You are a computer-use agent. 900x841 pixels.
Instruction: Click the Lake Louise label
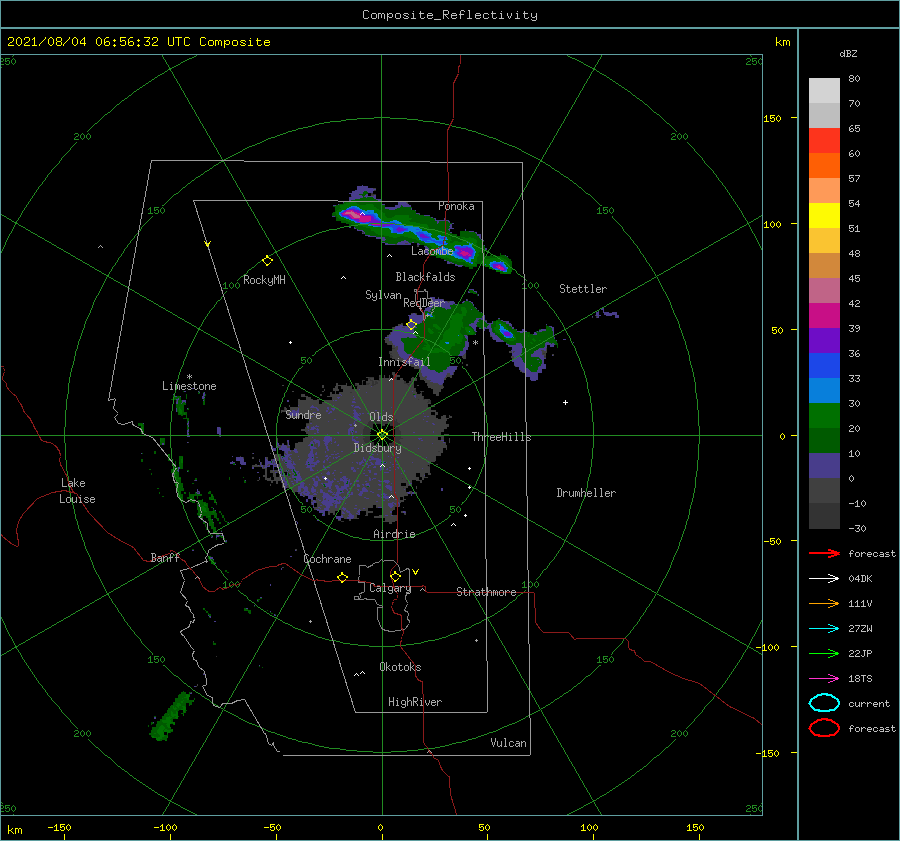coord(77,491)
